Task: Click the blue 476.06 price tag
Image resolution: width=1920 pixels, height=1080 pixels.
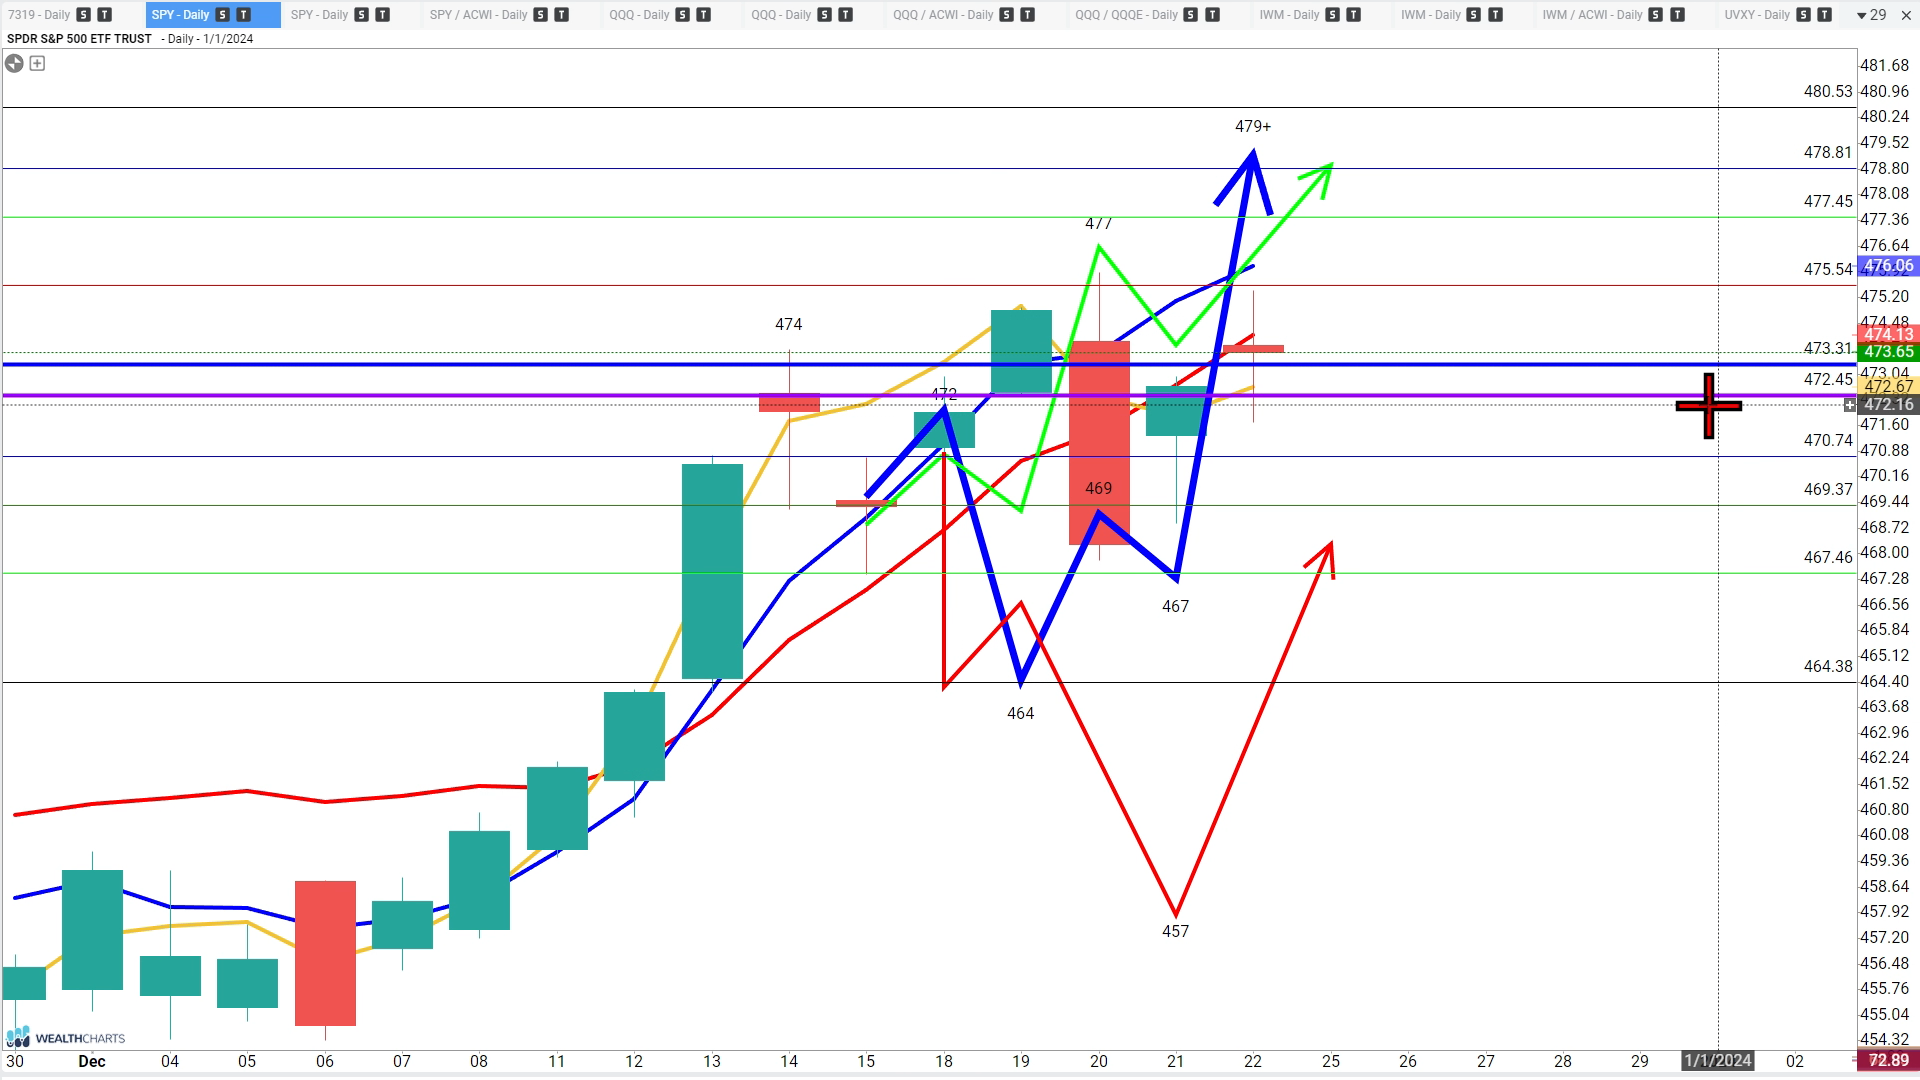Action: pos(1888,266)
